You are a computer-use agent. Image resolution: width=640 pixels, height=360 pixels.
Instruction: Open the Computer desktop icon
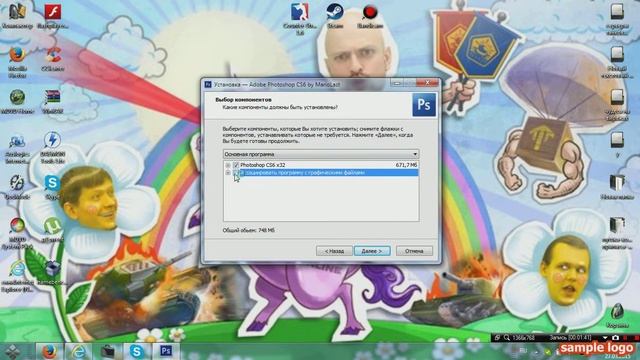(x=17, y=15)
